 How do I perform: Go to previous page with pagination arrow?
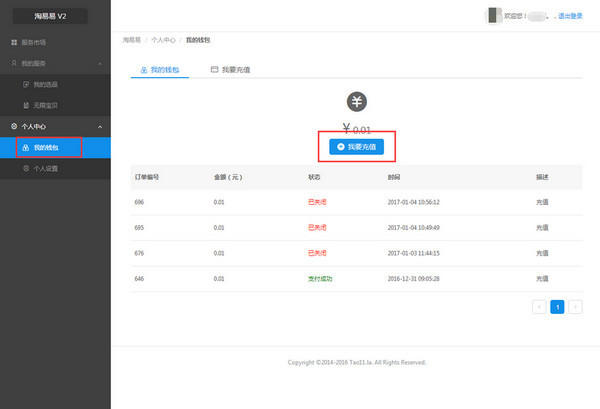point(540,307)
